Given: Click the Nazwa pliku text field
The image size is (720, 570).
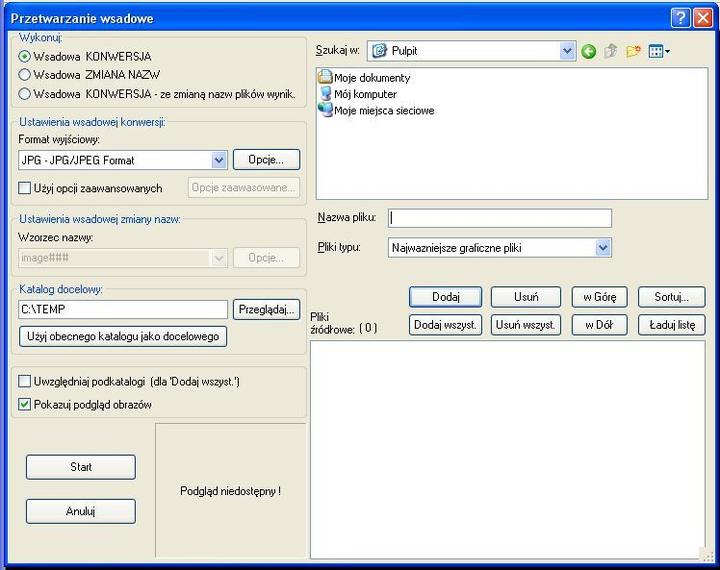Looking at the screenshot, I should (x=499, y=218).
